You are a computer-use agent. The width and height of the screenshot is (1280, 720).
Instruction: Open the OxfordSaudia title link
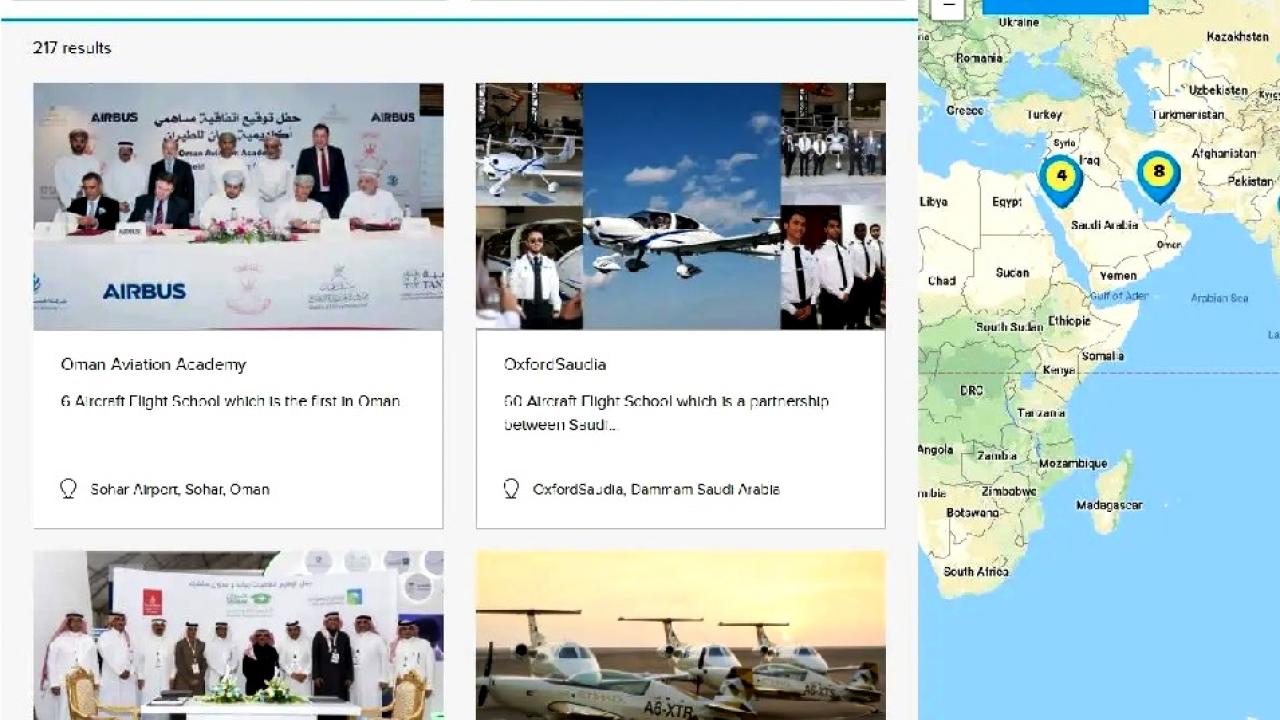coord(555,364)
